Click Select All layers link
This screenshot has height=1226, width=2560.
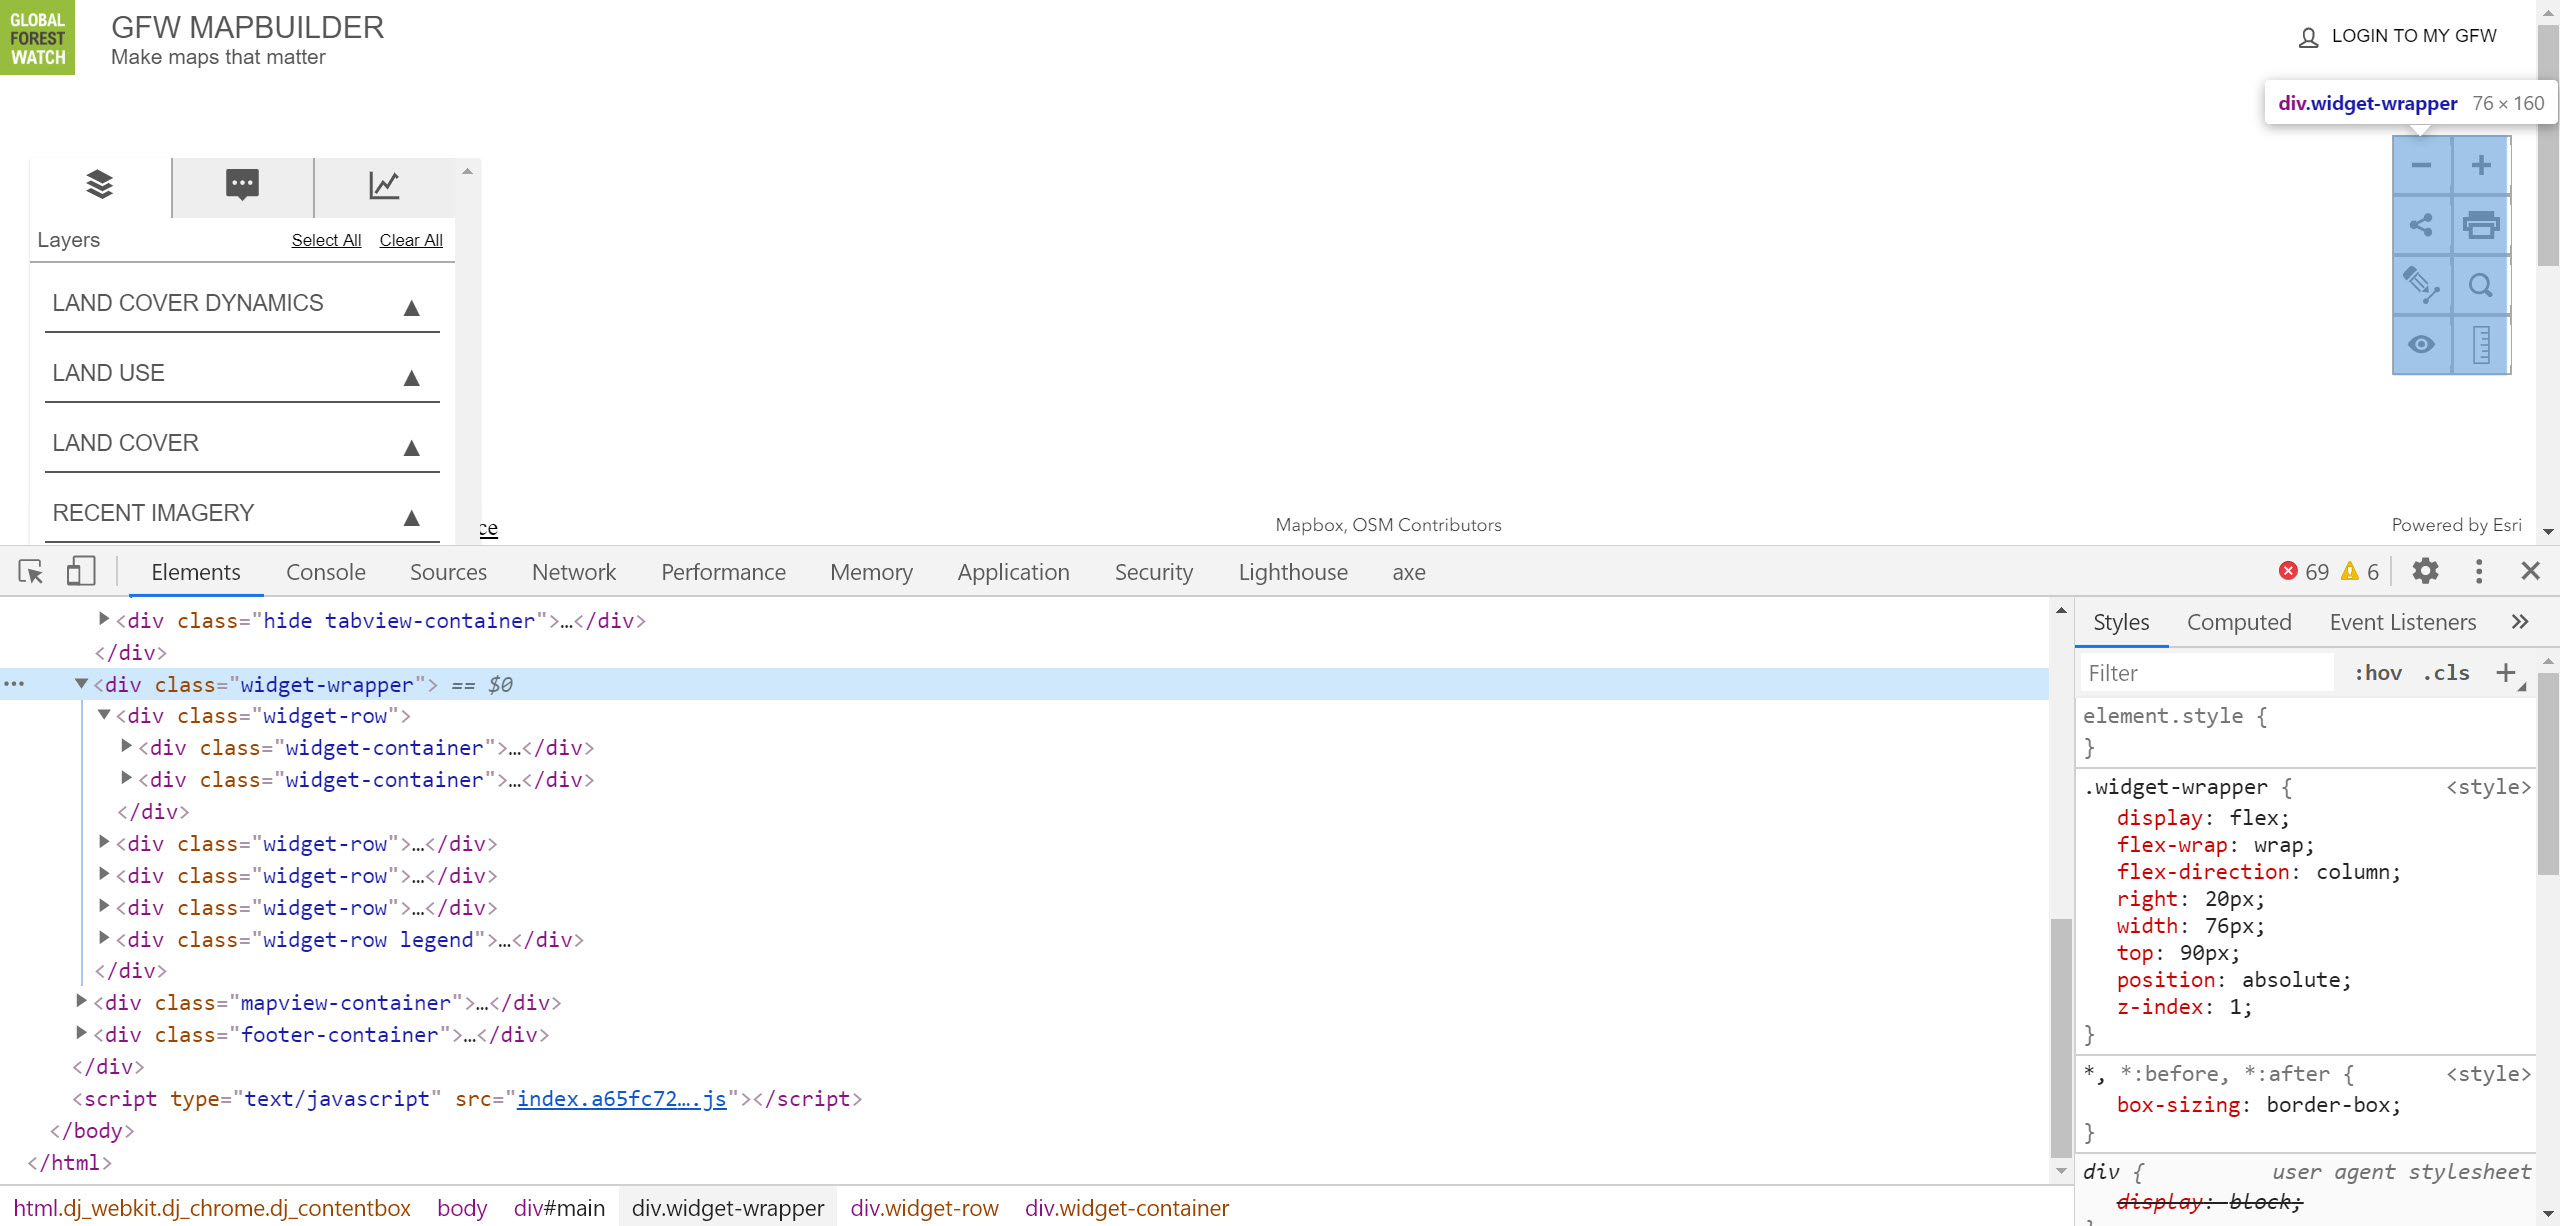(x=326, y=240)
